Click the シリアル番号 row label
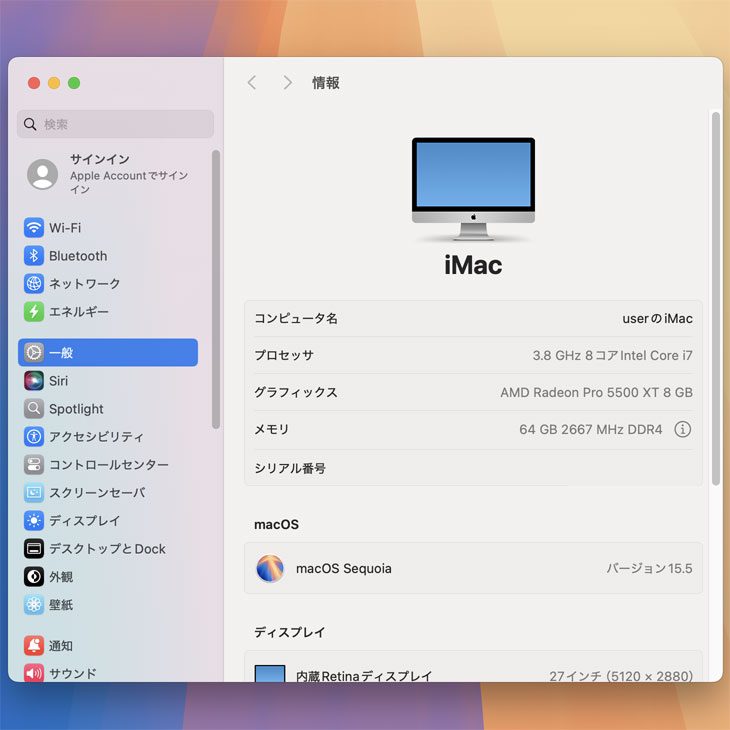The image size is (730, 730). [x=290, y=468]
